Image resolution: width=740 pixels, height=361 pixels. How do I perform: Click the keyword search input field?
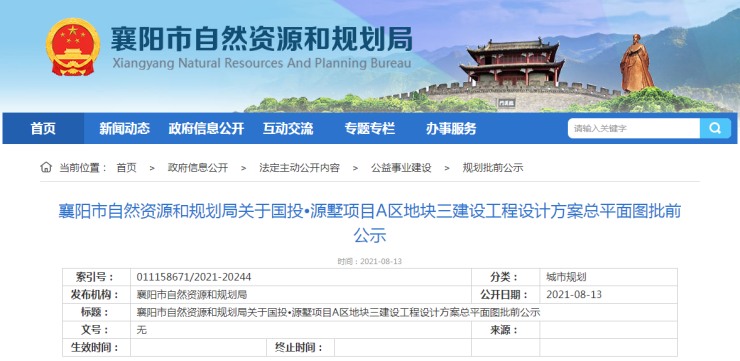point(634,128)
